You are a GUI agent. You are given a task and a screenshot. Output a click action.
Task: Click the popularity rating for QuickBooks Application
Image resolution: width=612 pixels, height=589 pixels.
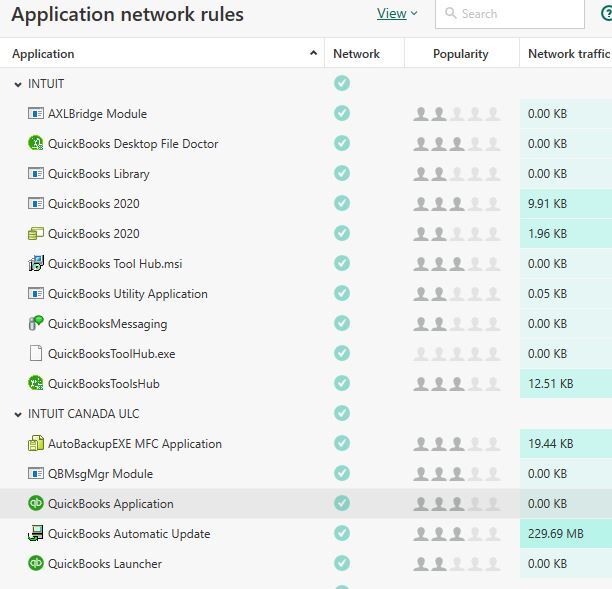click(x=457, y=504)
